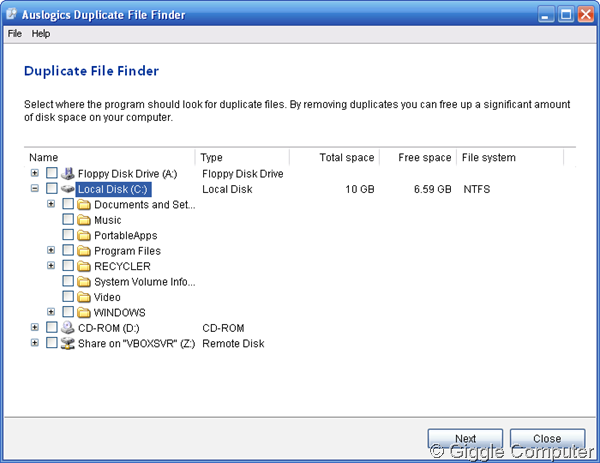
Task: Maximize the Duplicate File Finder window
Action: tap(566, 15)
